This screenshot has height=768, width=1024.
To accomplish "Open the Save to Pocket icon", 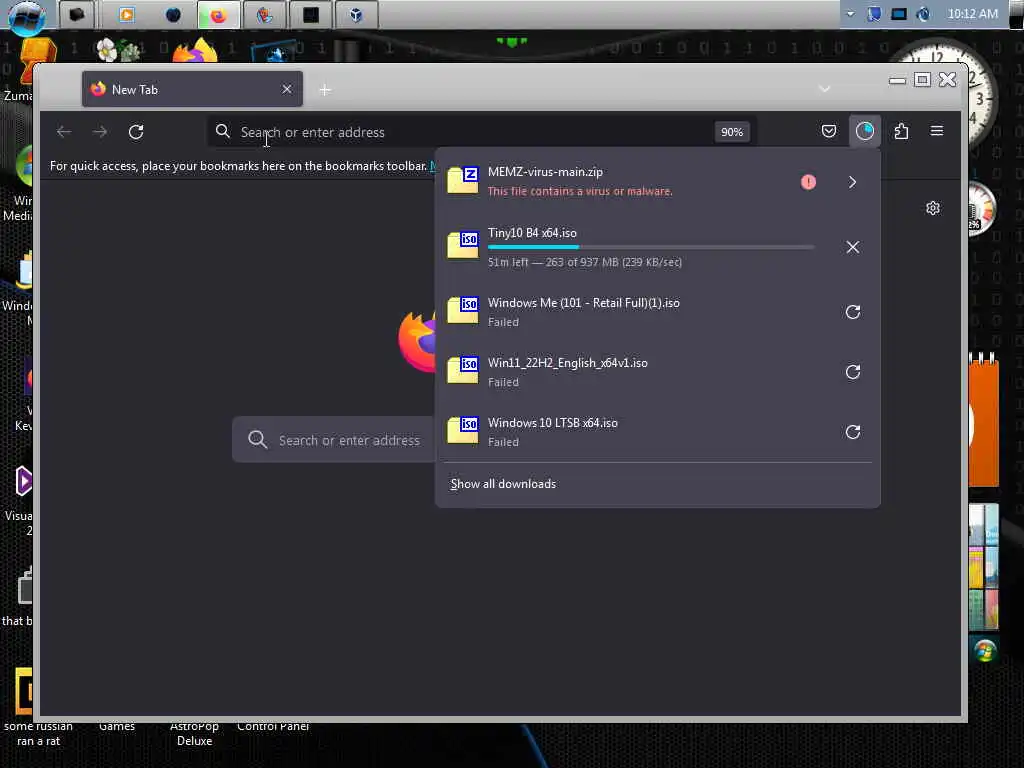I will pos(829,131).
